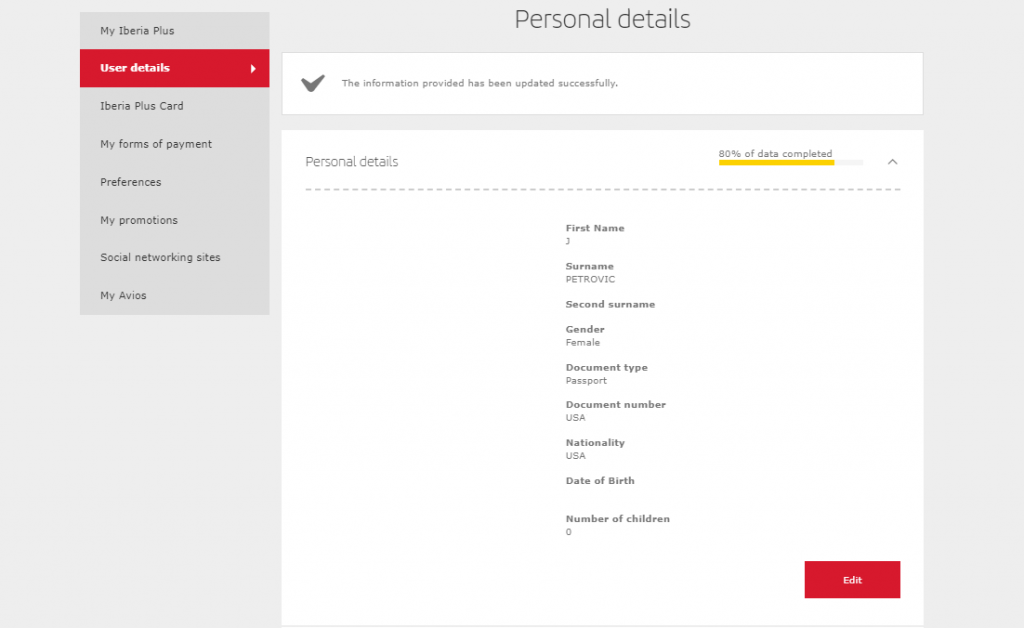Click the Edit button
This screenshot has width=1024, height=628.
click(852, 580)
